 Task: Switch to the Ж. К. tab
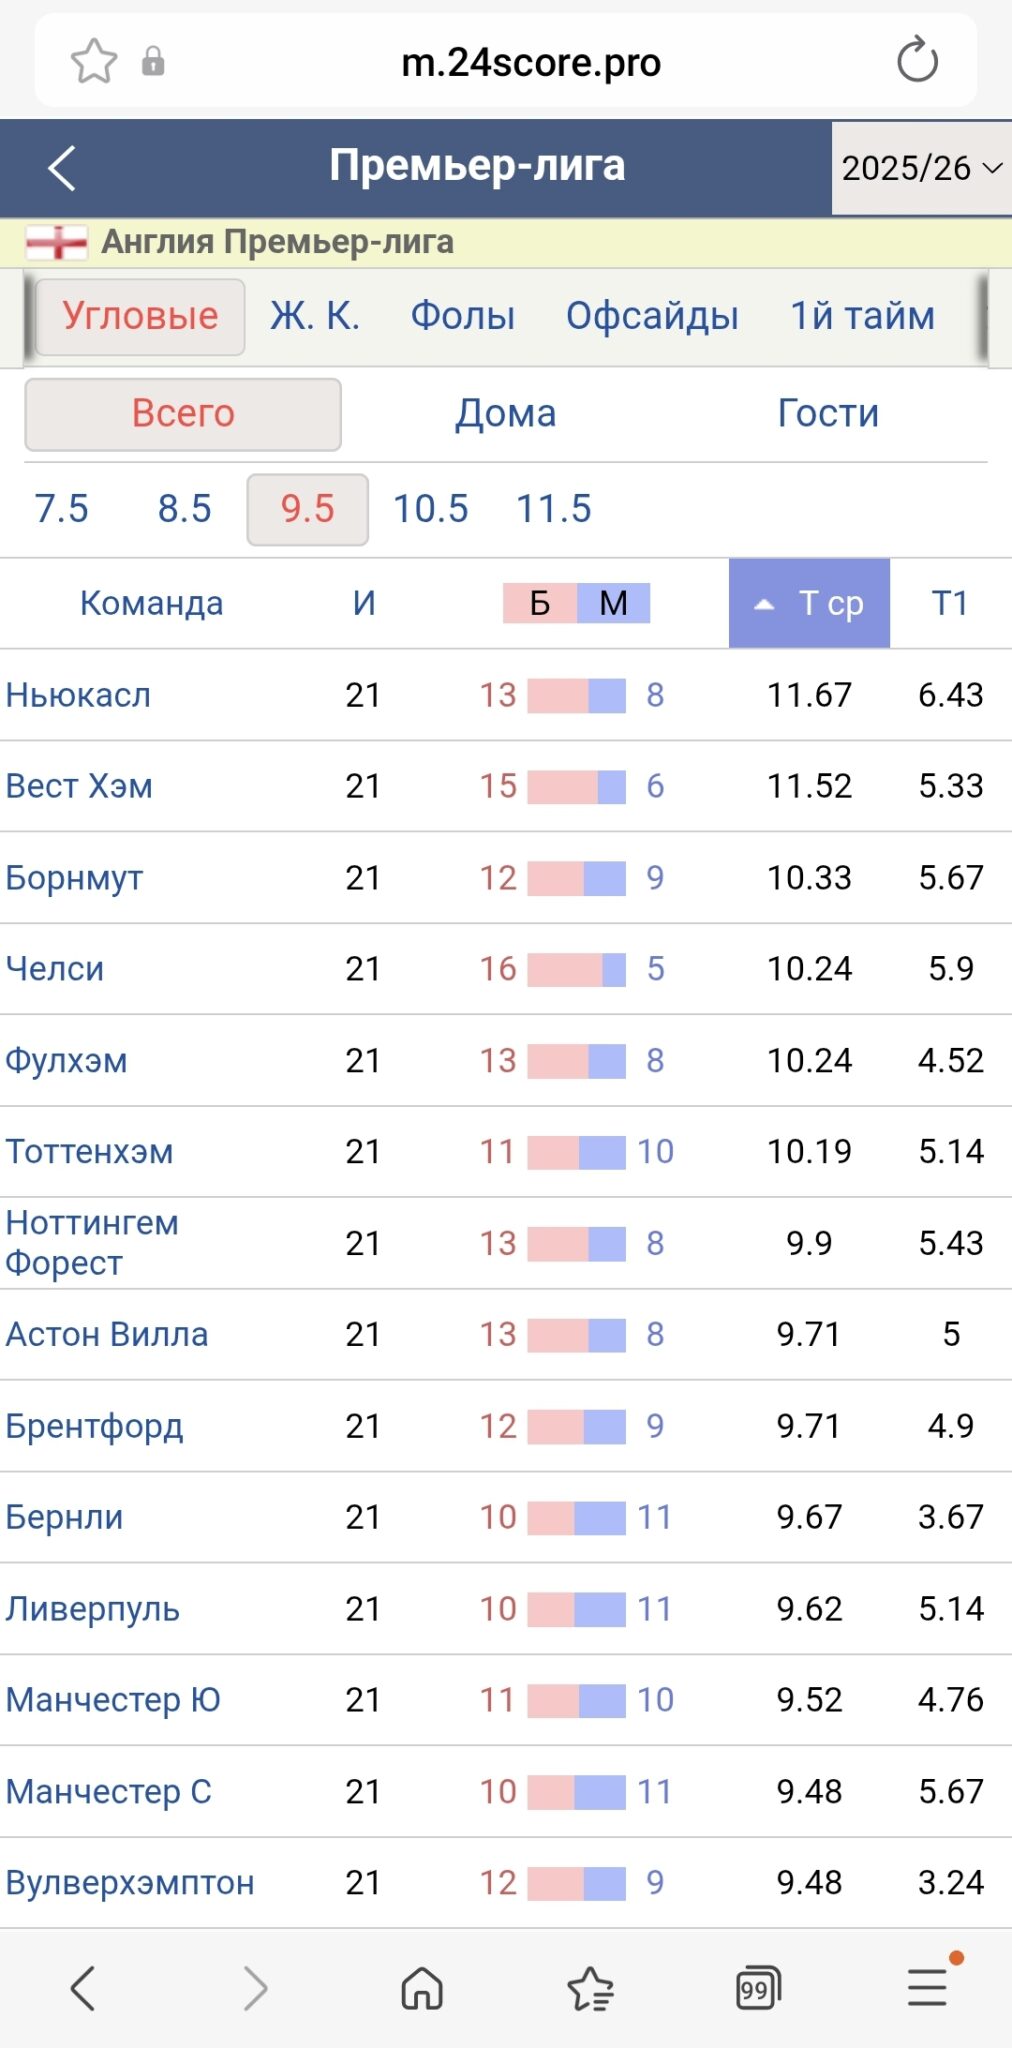click(x=314, y=316)
